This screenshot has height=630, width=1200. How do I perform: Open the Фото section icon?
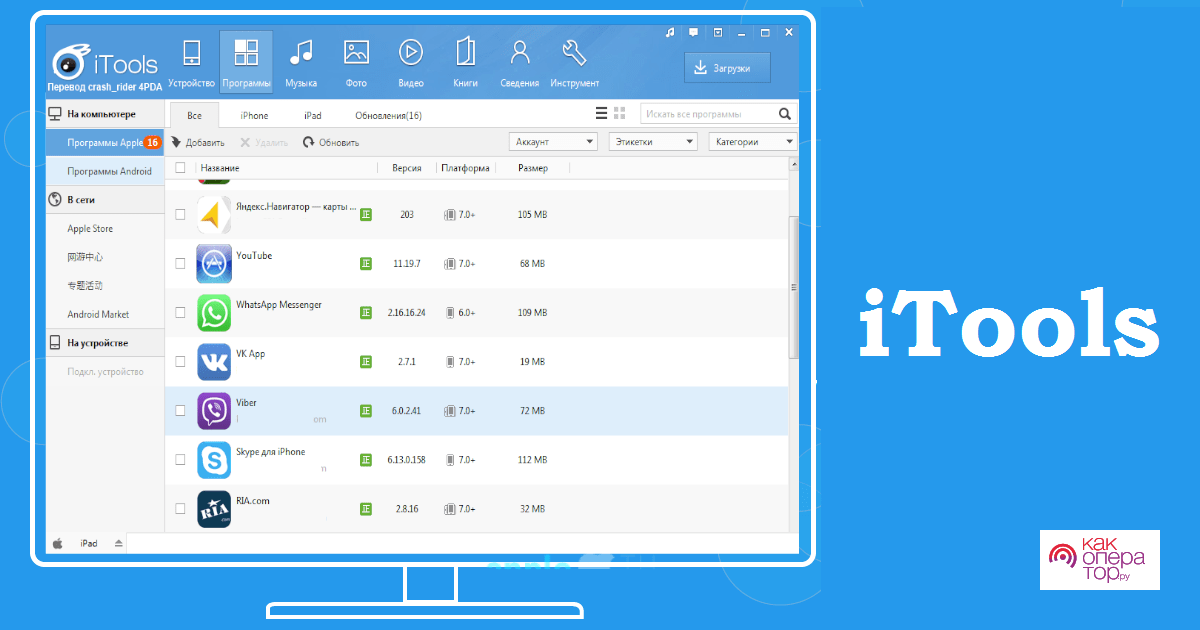[x=356, y=53]
